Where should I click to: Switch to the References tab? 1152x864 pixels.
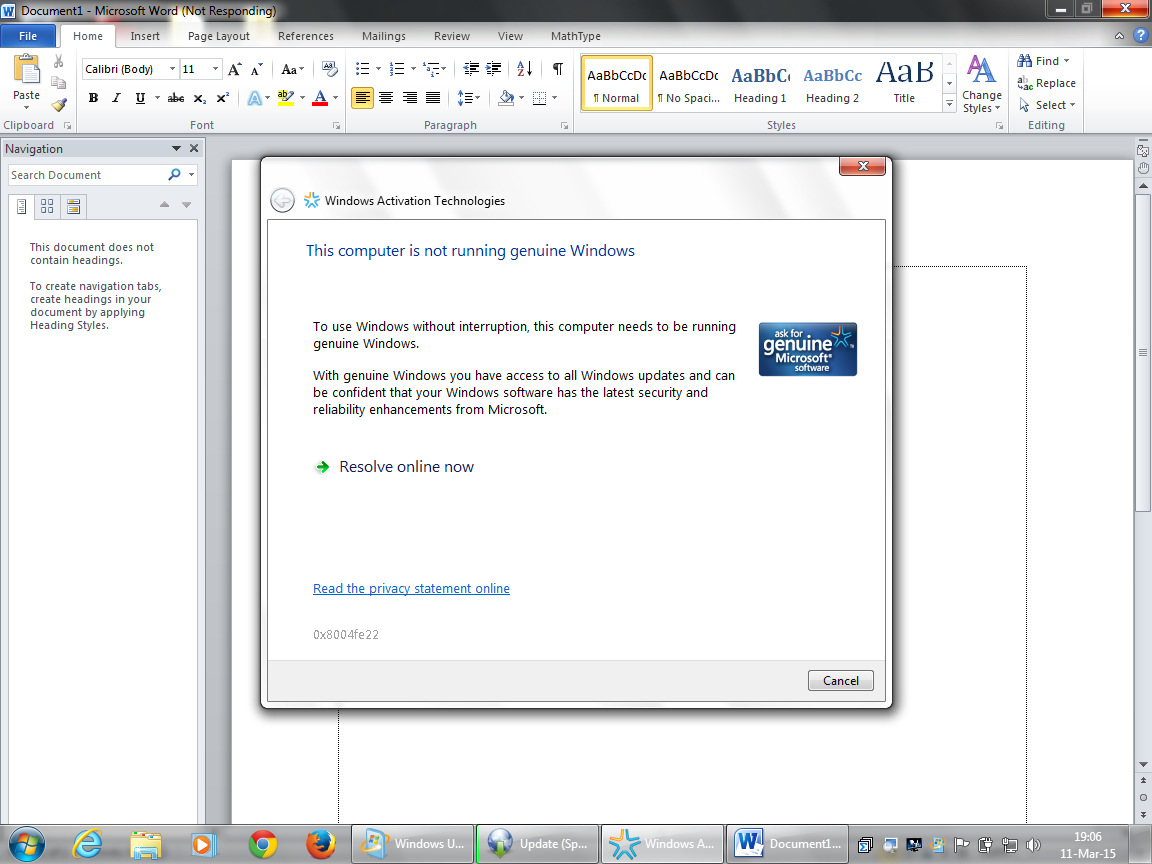pyautogui.click(x=306, y=36)
